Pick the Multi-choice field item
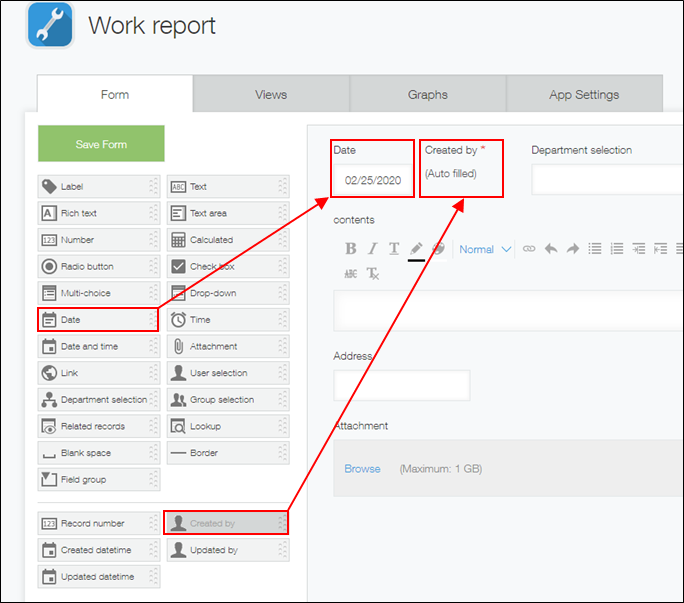684x603 pixels. tap(99, 293)
